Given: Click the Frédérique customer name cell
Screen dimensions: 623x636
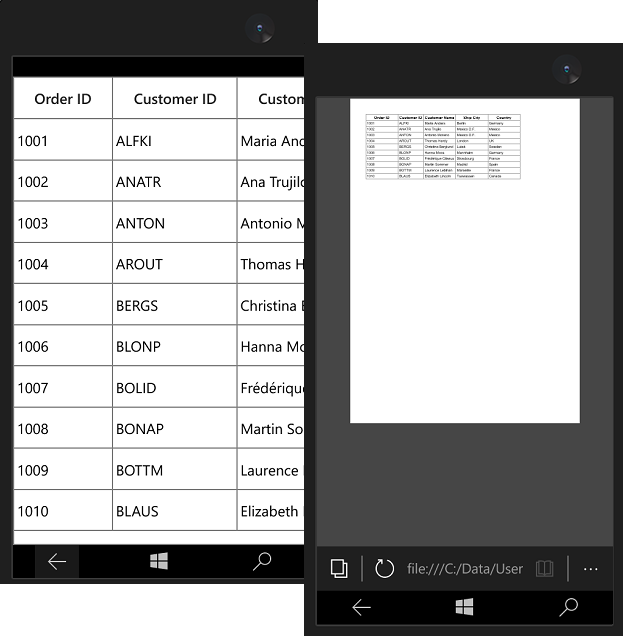Looking at the screenshot, I should pos(271,387).
